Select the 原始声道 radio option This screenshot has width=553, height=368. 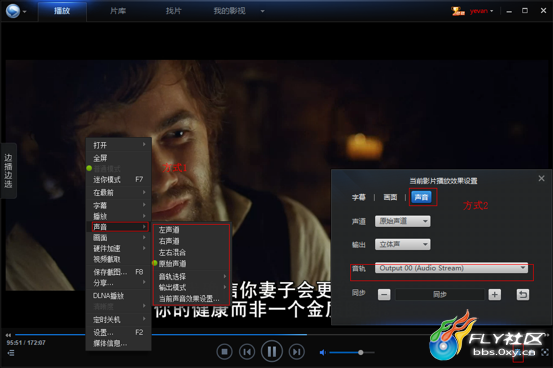[191, 263]
